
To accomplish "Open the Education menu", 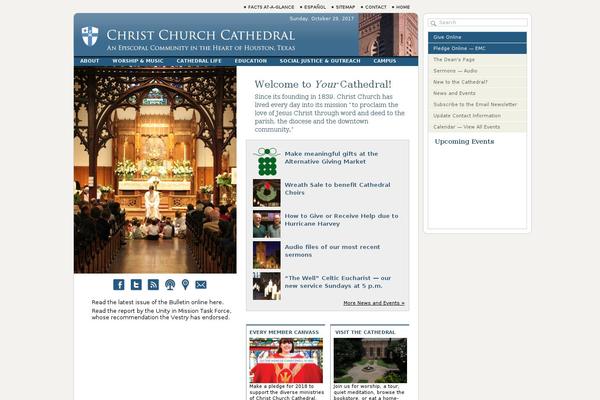I will (x=251, y=61).
